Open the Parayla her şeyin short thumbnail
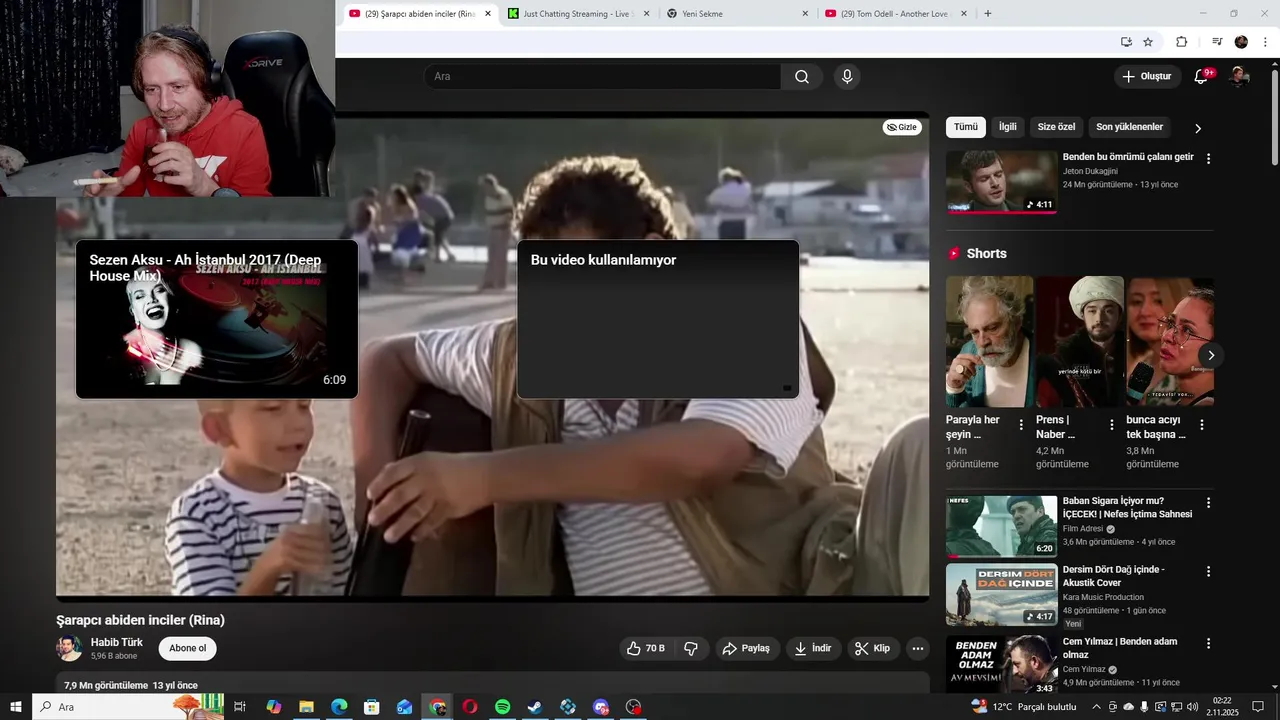Screen dimensions: 1280x720 pos(990,341)
